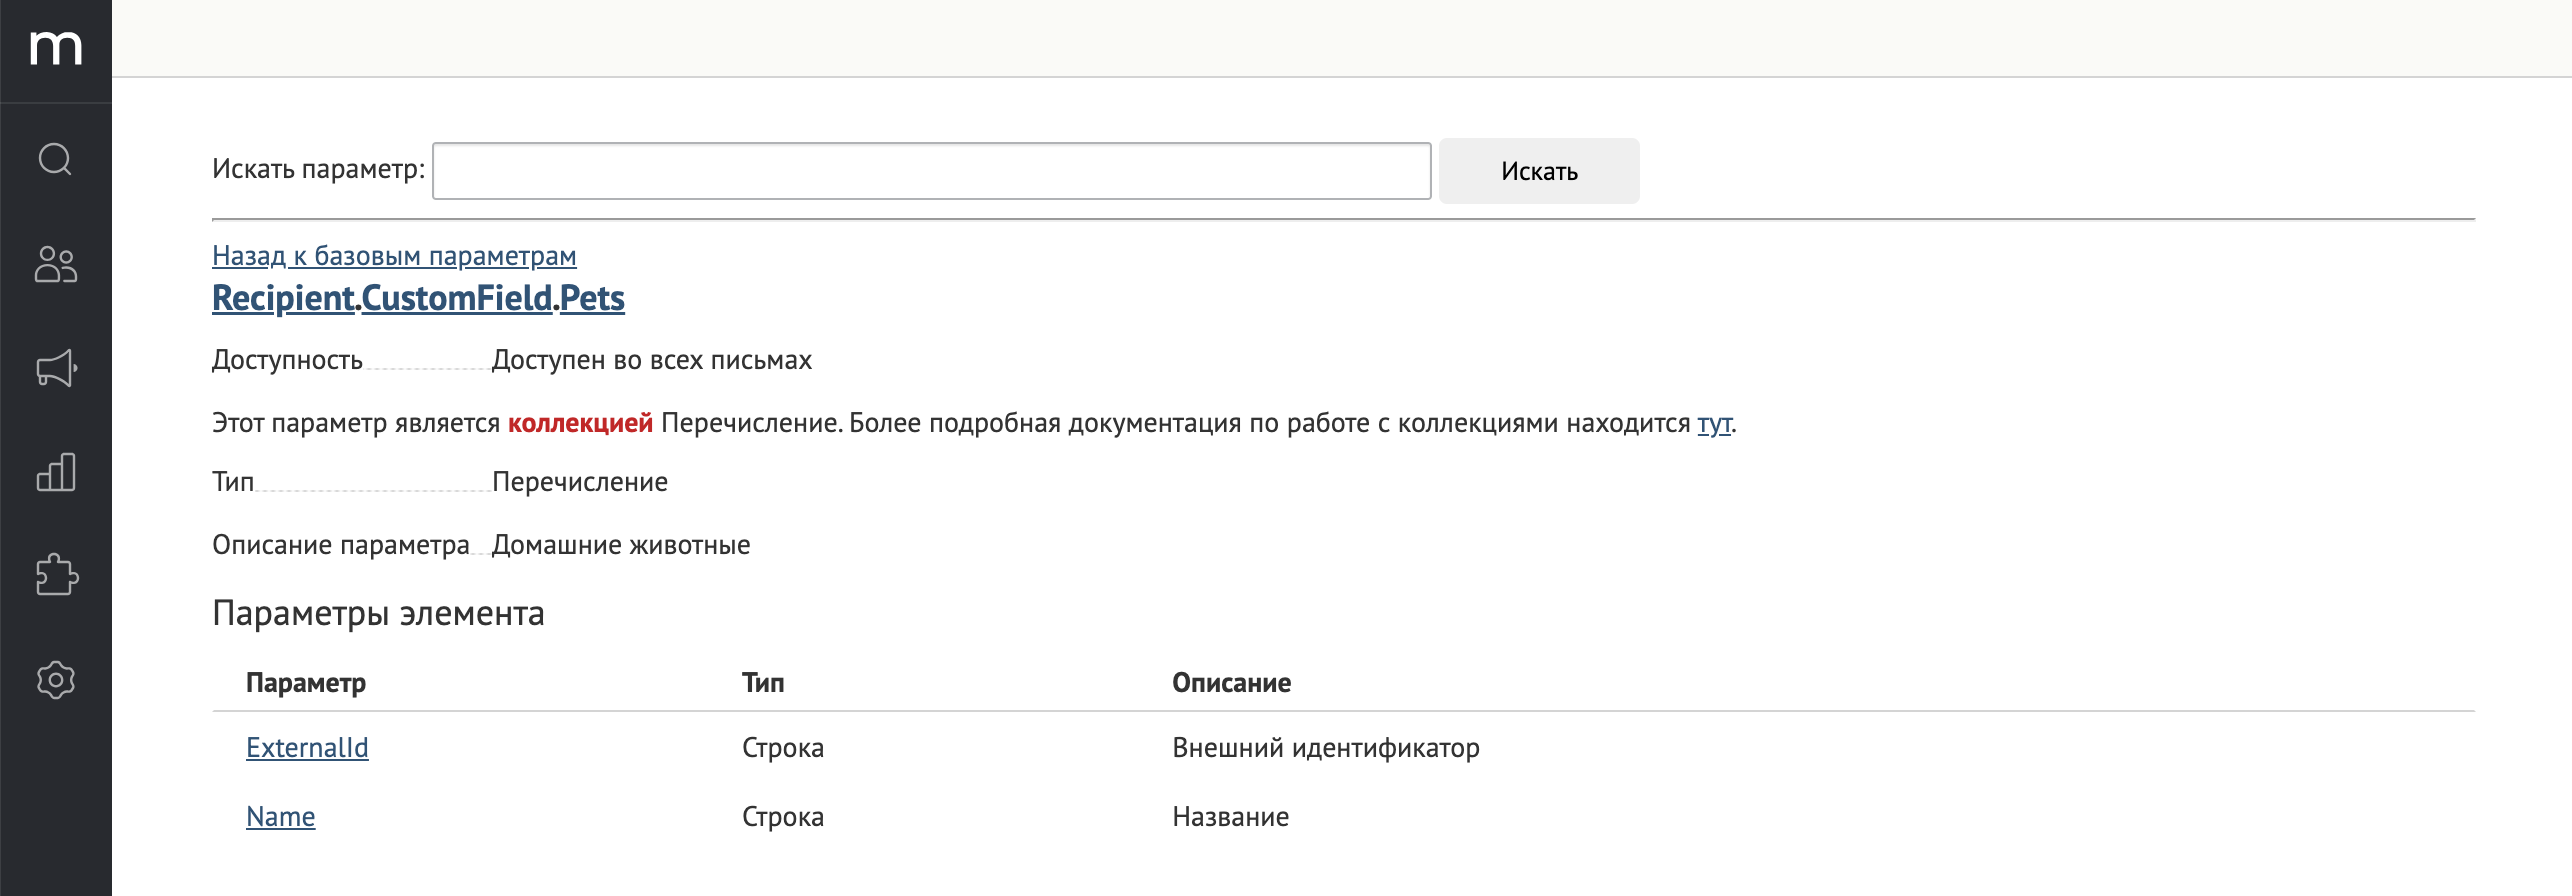Click the red word 'коллекцией'

point(580,423)
